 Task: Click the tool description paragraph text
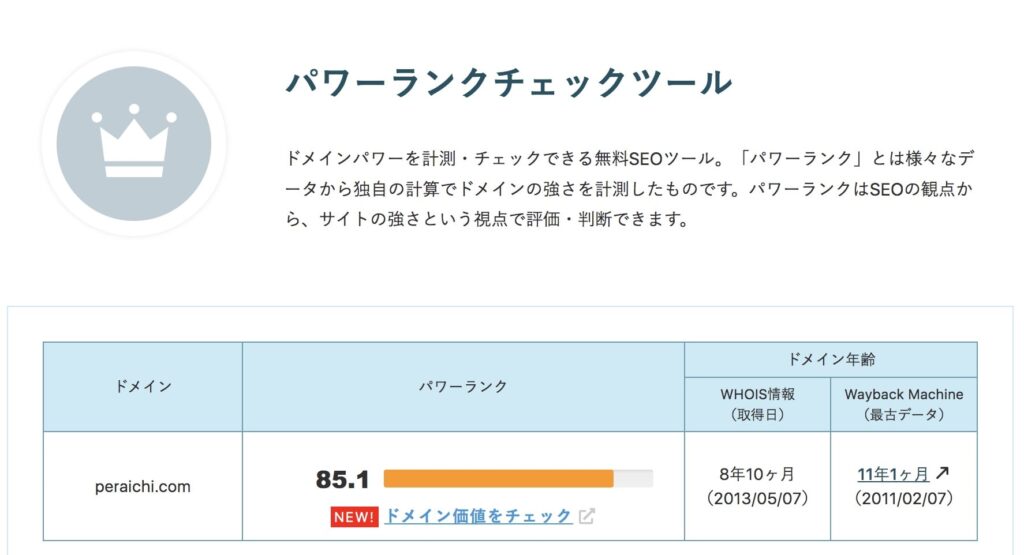coord(630,189)
